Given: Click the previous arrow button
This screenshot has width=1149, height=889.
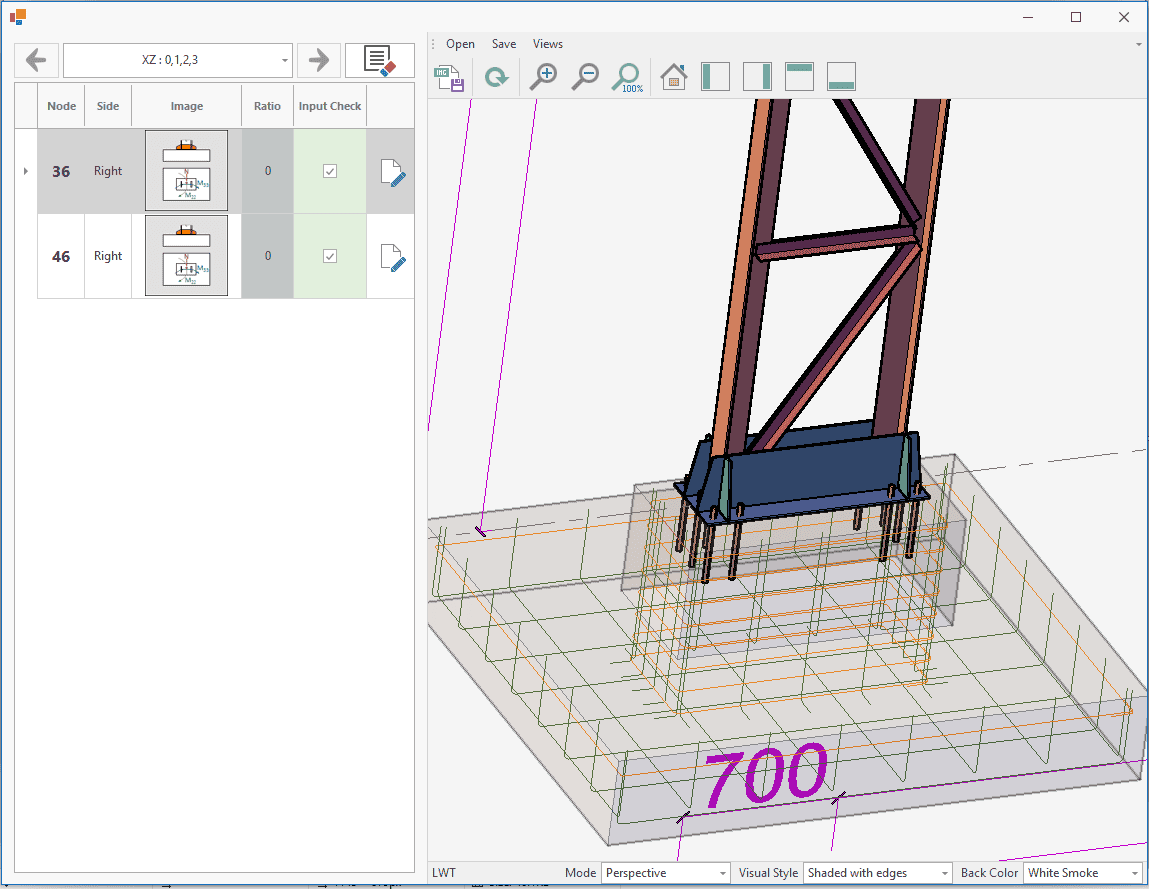Looking at the screenshot, I should [36, 61].
